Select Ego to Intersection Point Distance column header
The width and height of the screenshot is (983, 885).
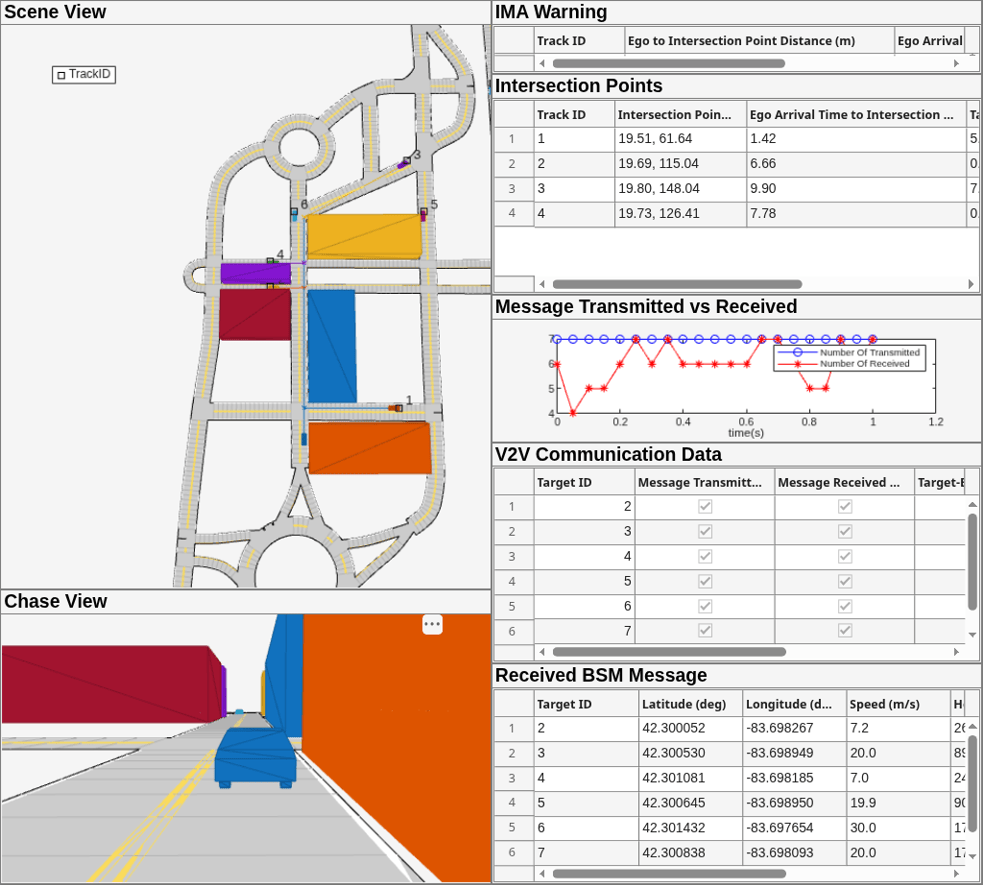pyautogui.click(x=759, y=41)
